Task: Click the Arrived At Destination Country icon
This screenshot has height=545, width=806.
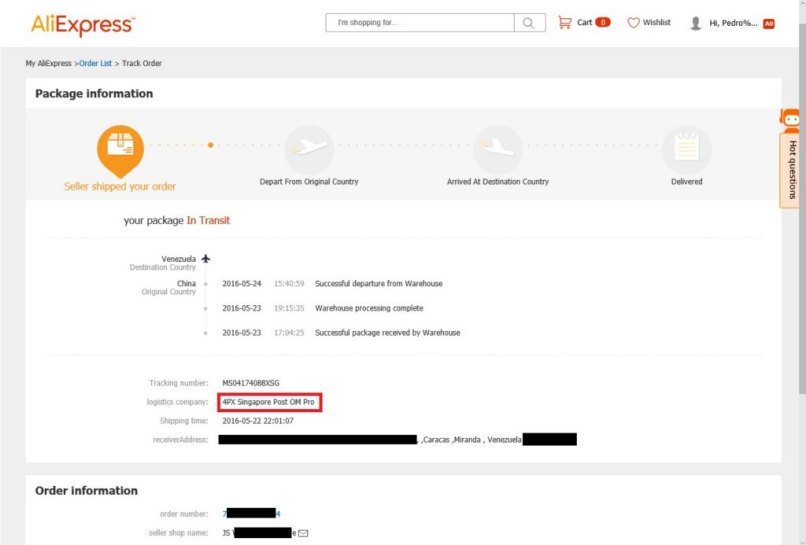Action: (x=498, y=149)
